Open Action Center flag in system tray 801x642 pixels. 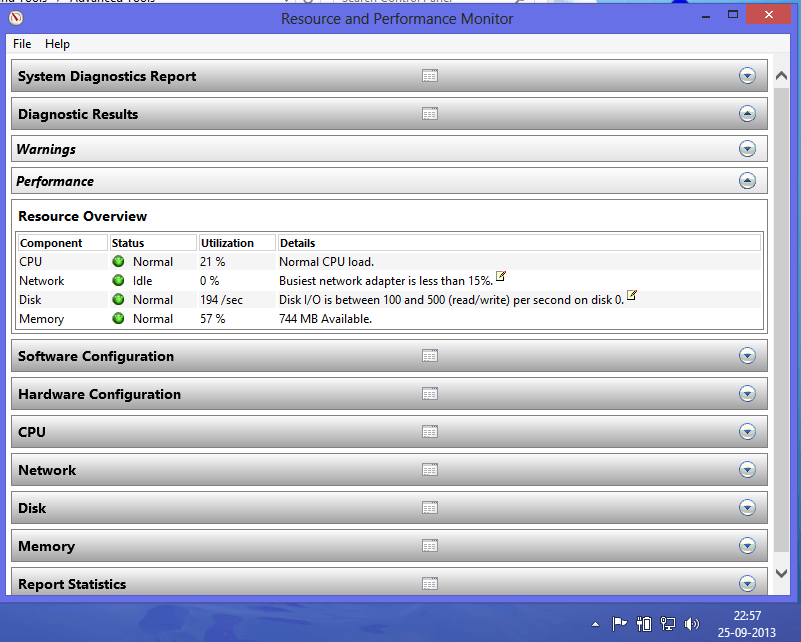pyautogui.click(x=619, y=624)
